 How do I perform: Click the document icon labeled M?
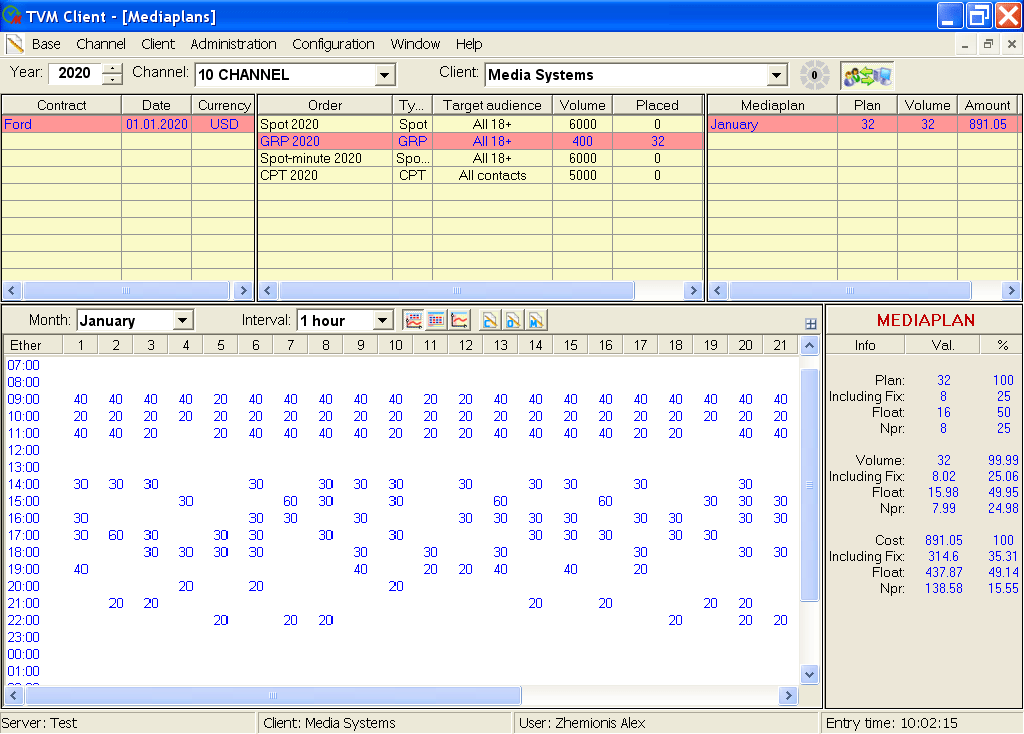point(536,321)
